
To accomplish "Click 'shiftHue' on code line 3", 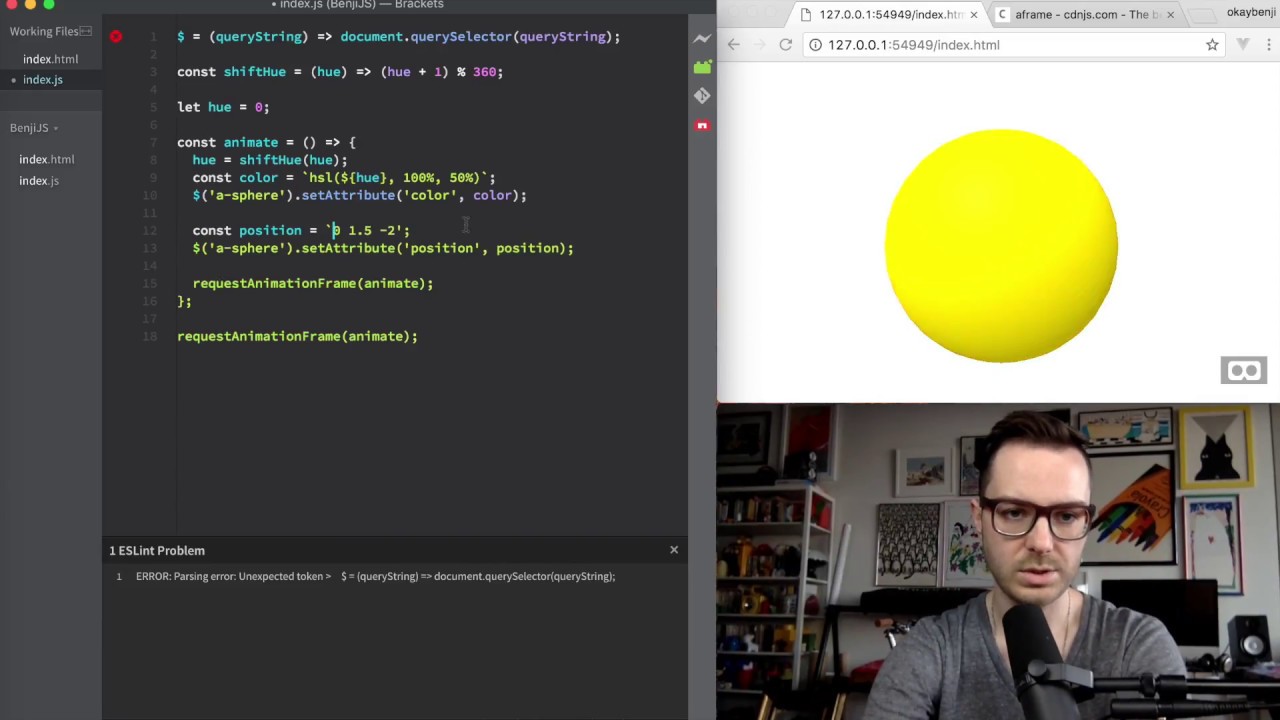I will click(x=254, y=72).
